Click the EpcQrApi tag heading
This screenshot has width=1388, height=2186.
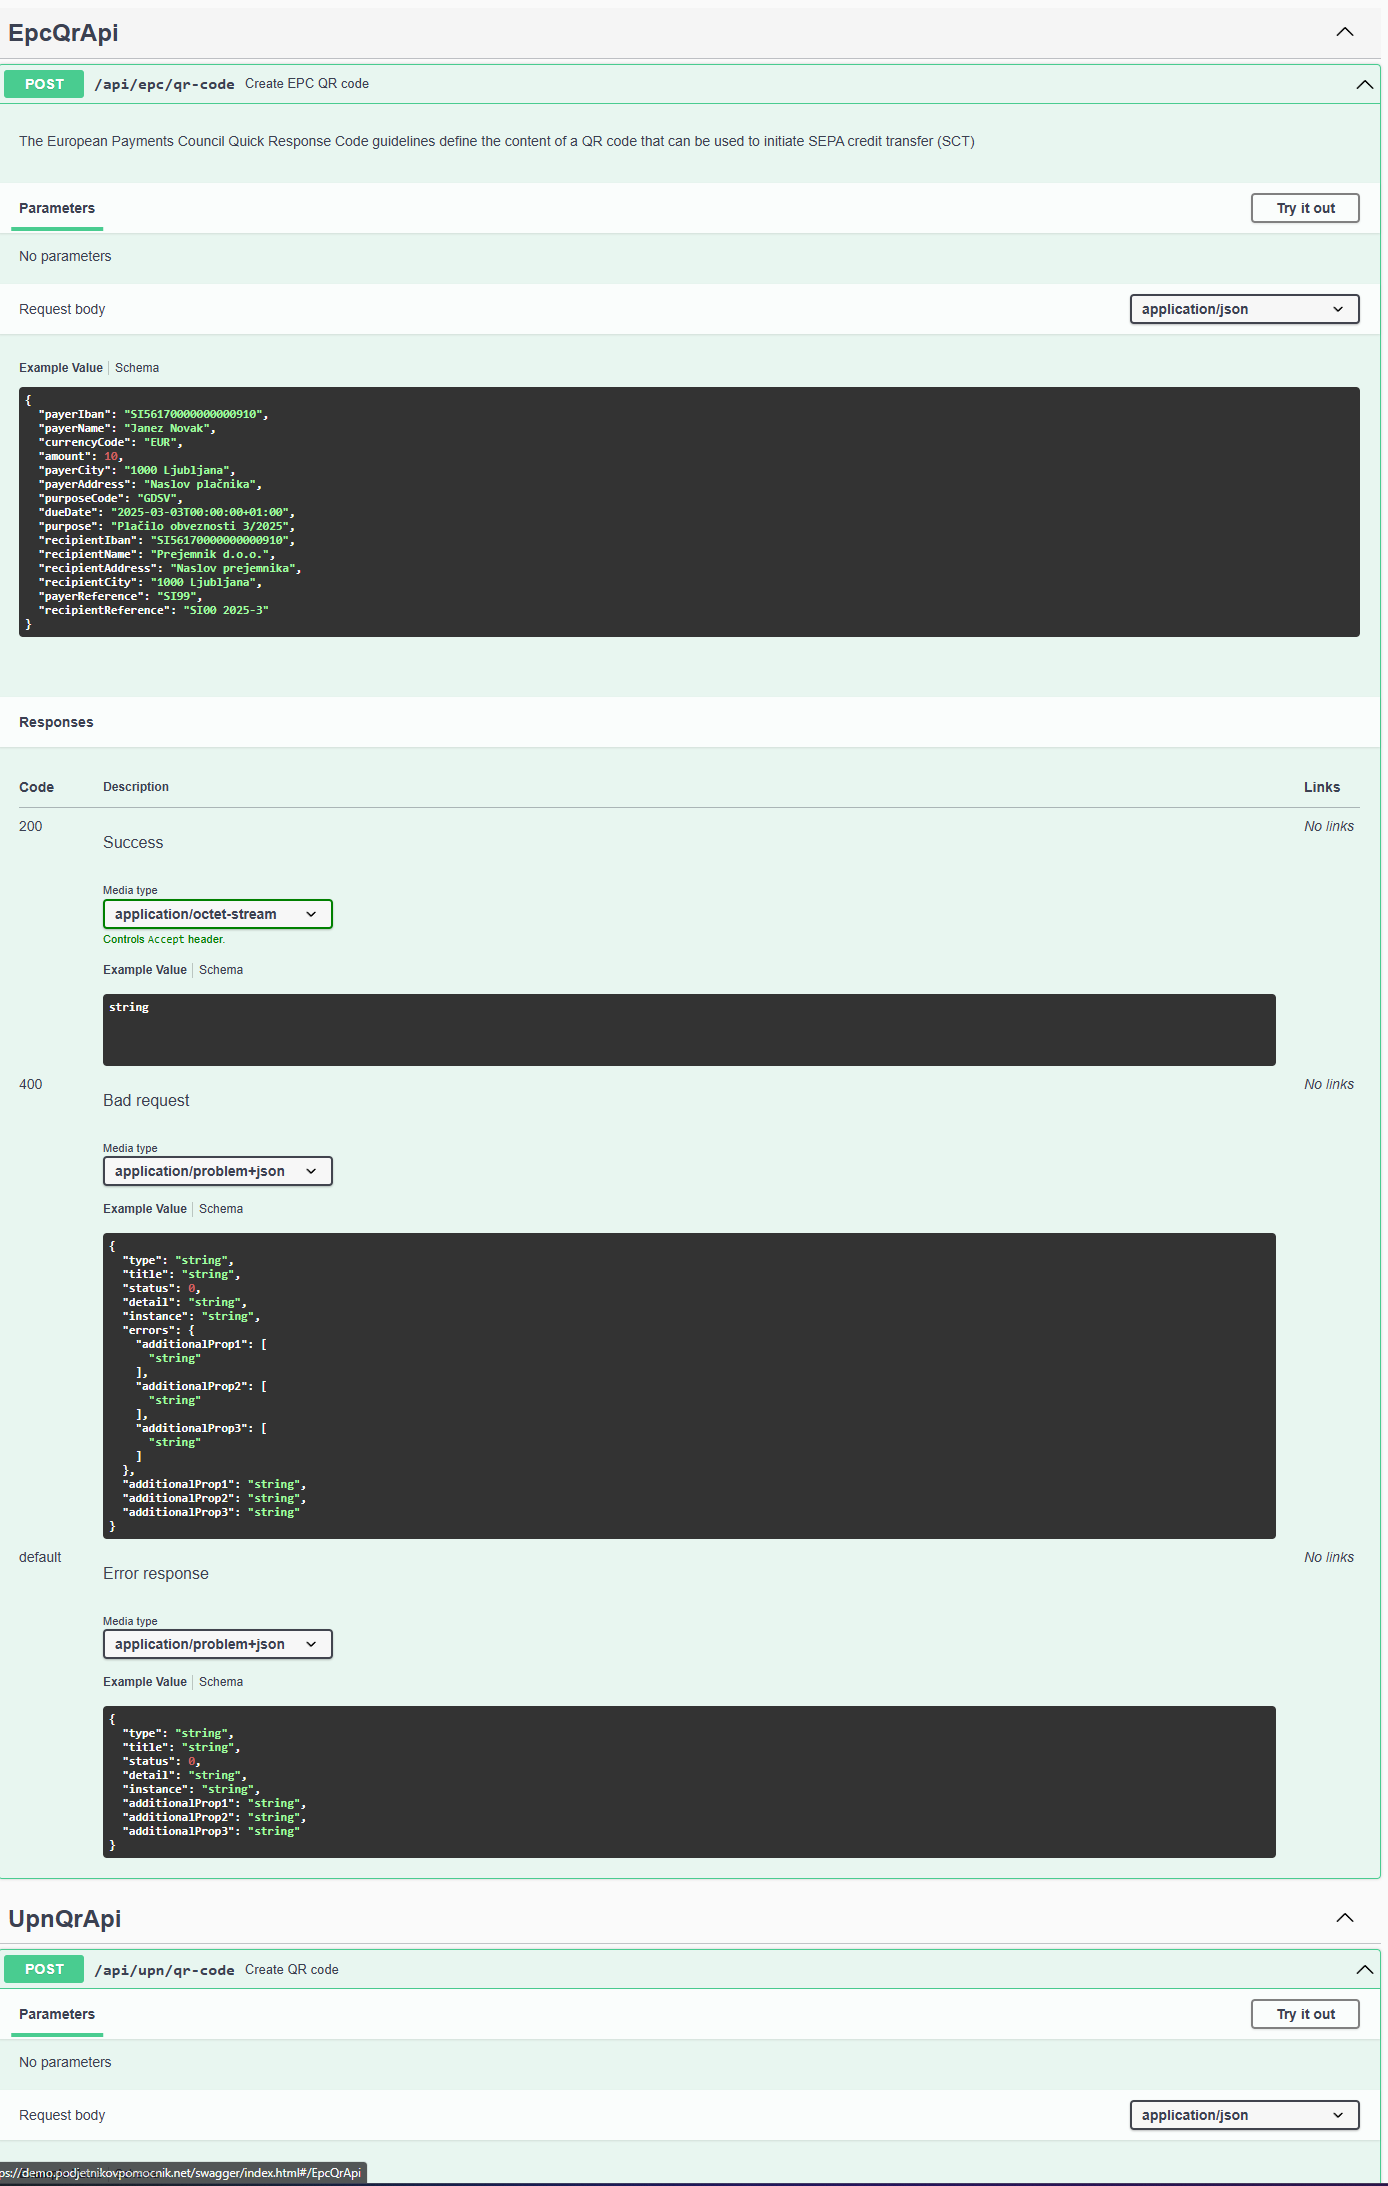pos(63,32)
